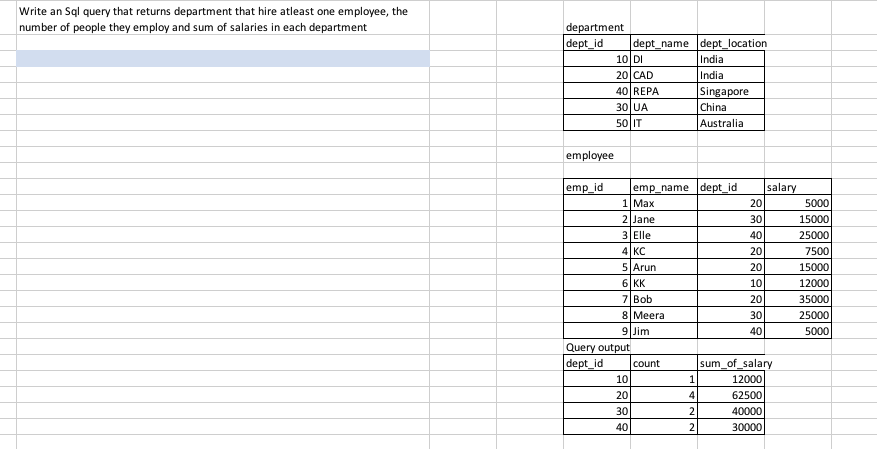Click 'India' in the CAD row
The image size is (877, 449).
[731, 75]
